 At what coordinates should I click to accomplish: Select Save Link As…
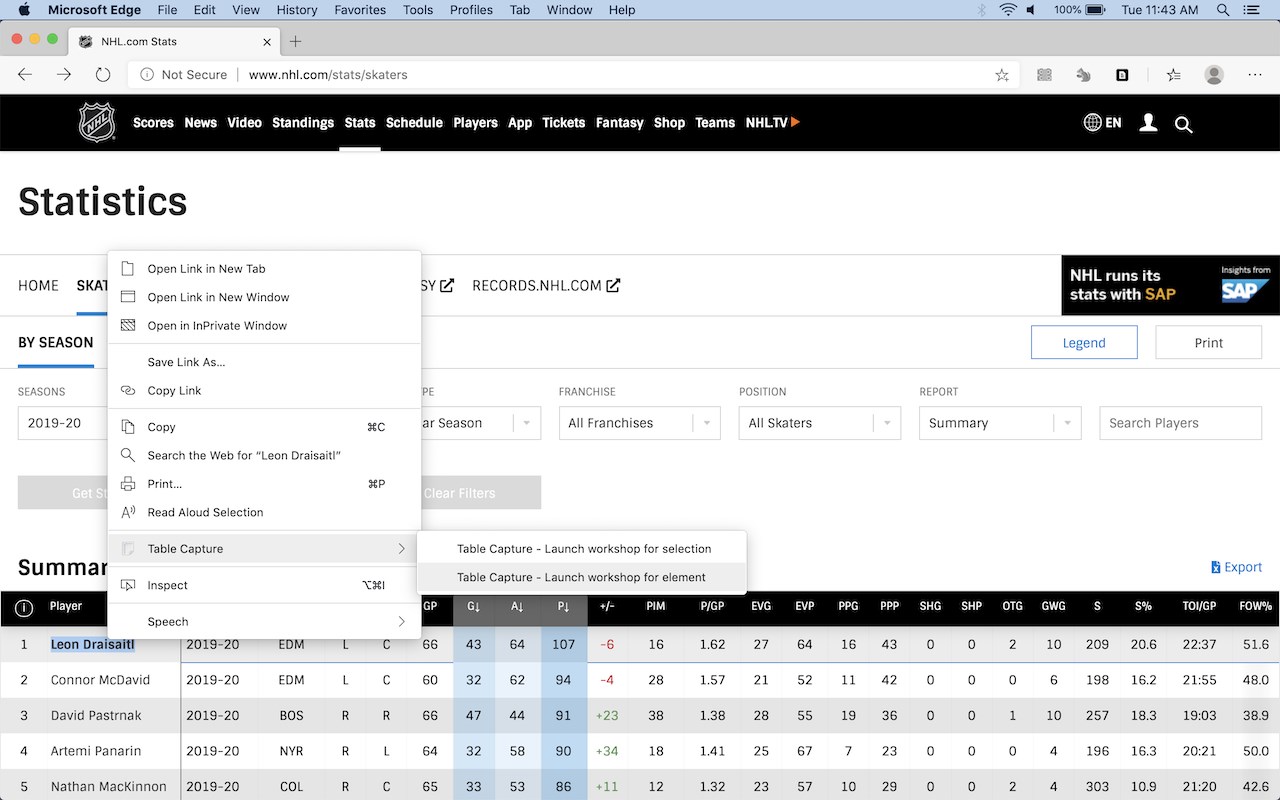tap(264, 362)
